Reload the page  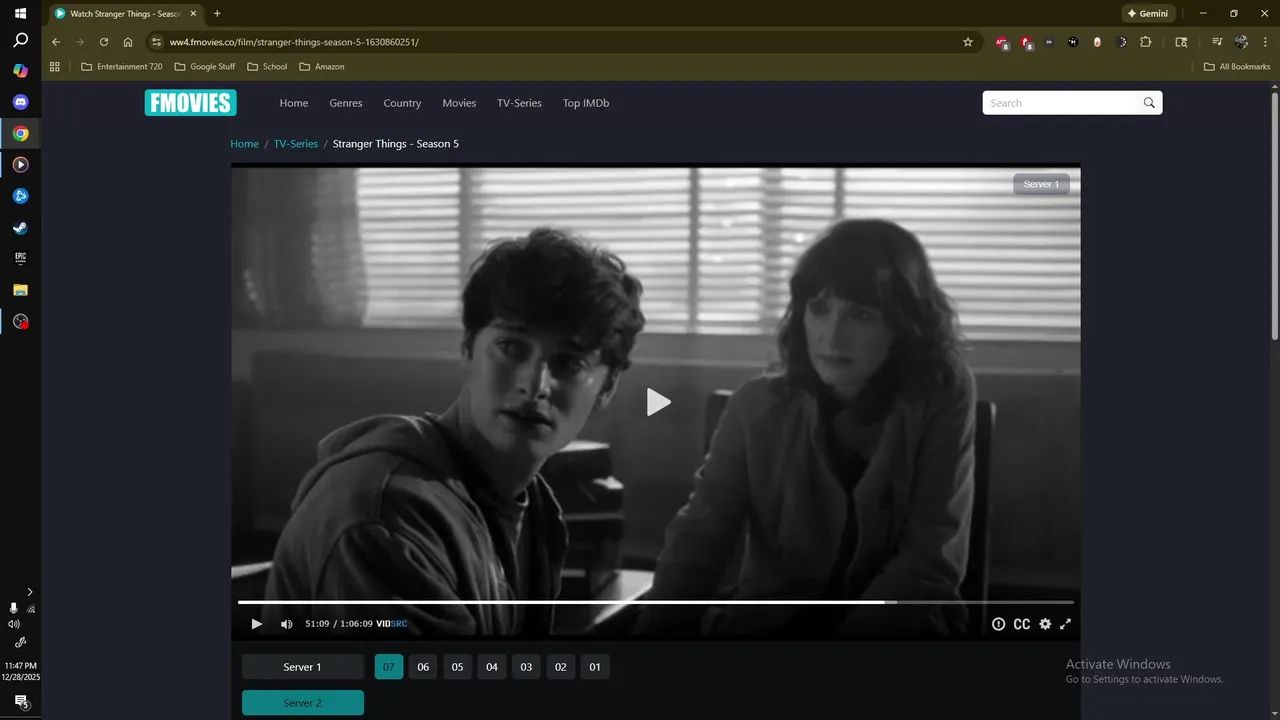[x=104, y=42]
